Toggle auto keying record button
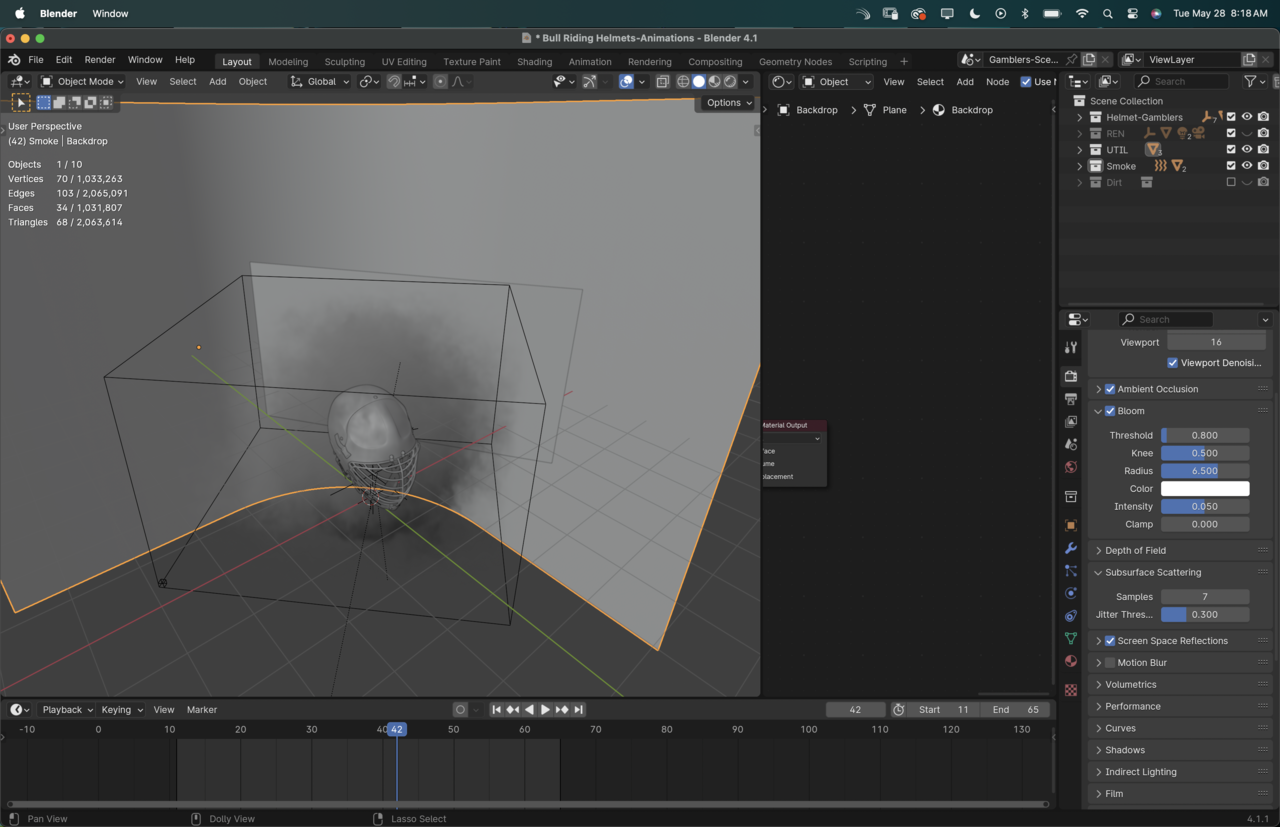Screen dimensions: 1280x827 (460, 710)
